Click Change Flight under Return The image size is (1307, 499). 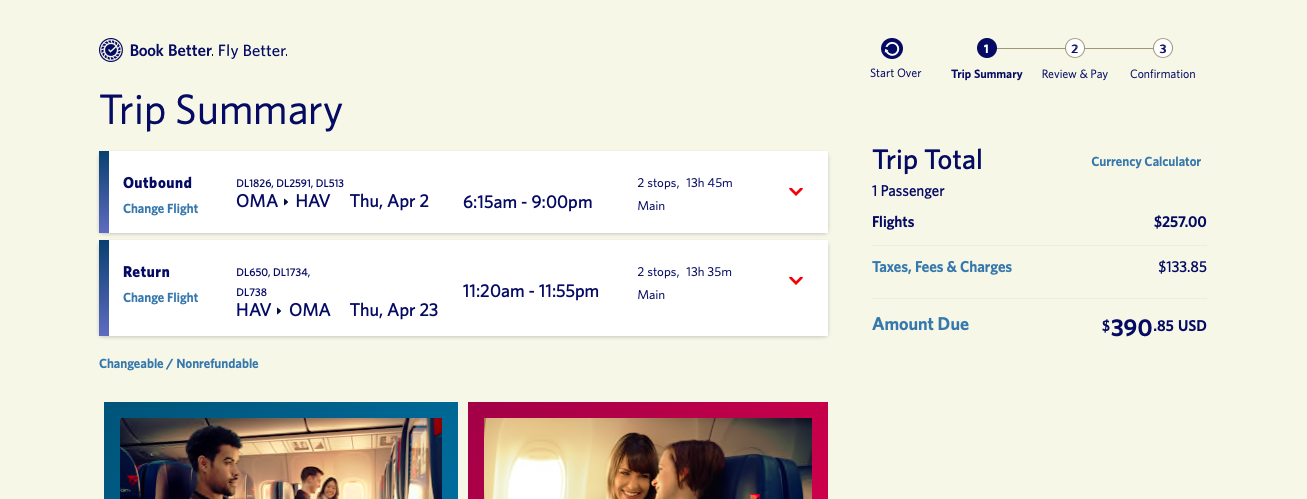point(160,298)
